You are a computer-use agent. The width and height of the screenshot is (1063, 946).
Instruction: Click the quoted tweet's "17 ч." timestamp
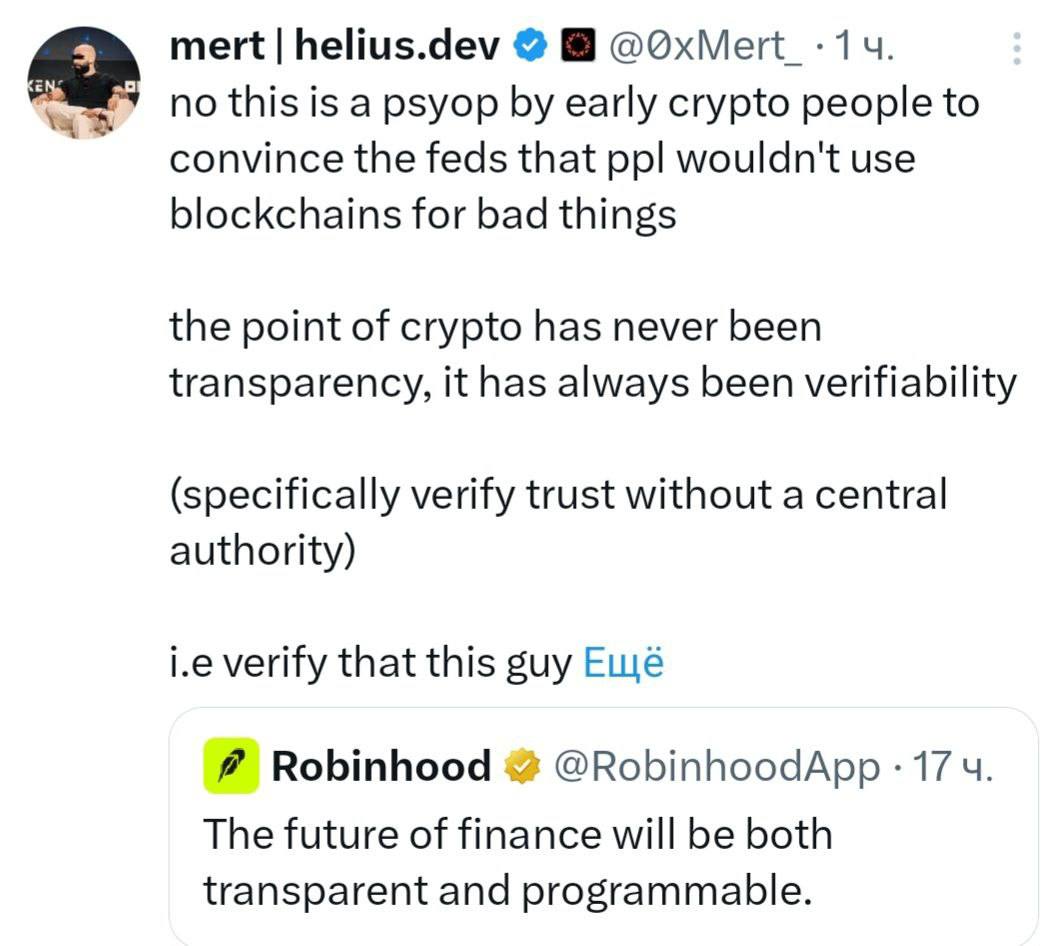tap(954, 767)
